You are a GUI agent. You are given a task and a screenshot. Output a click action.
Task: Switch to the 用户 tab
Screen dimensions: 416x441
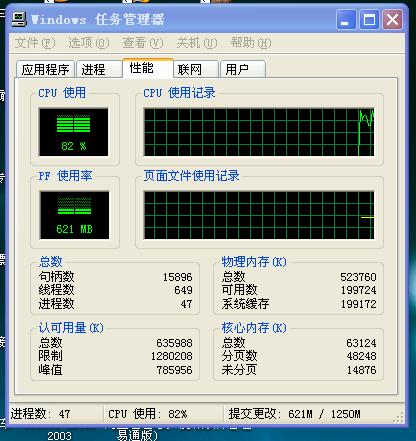click(243, 69)
